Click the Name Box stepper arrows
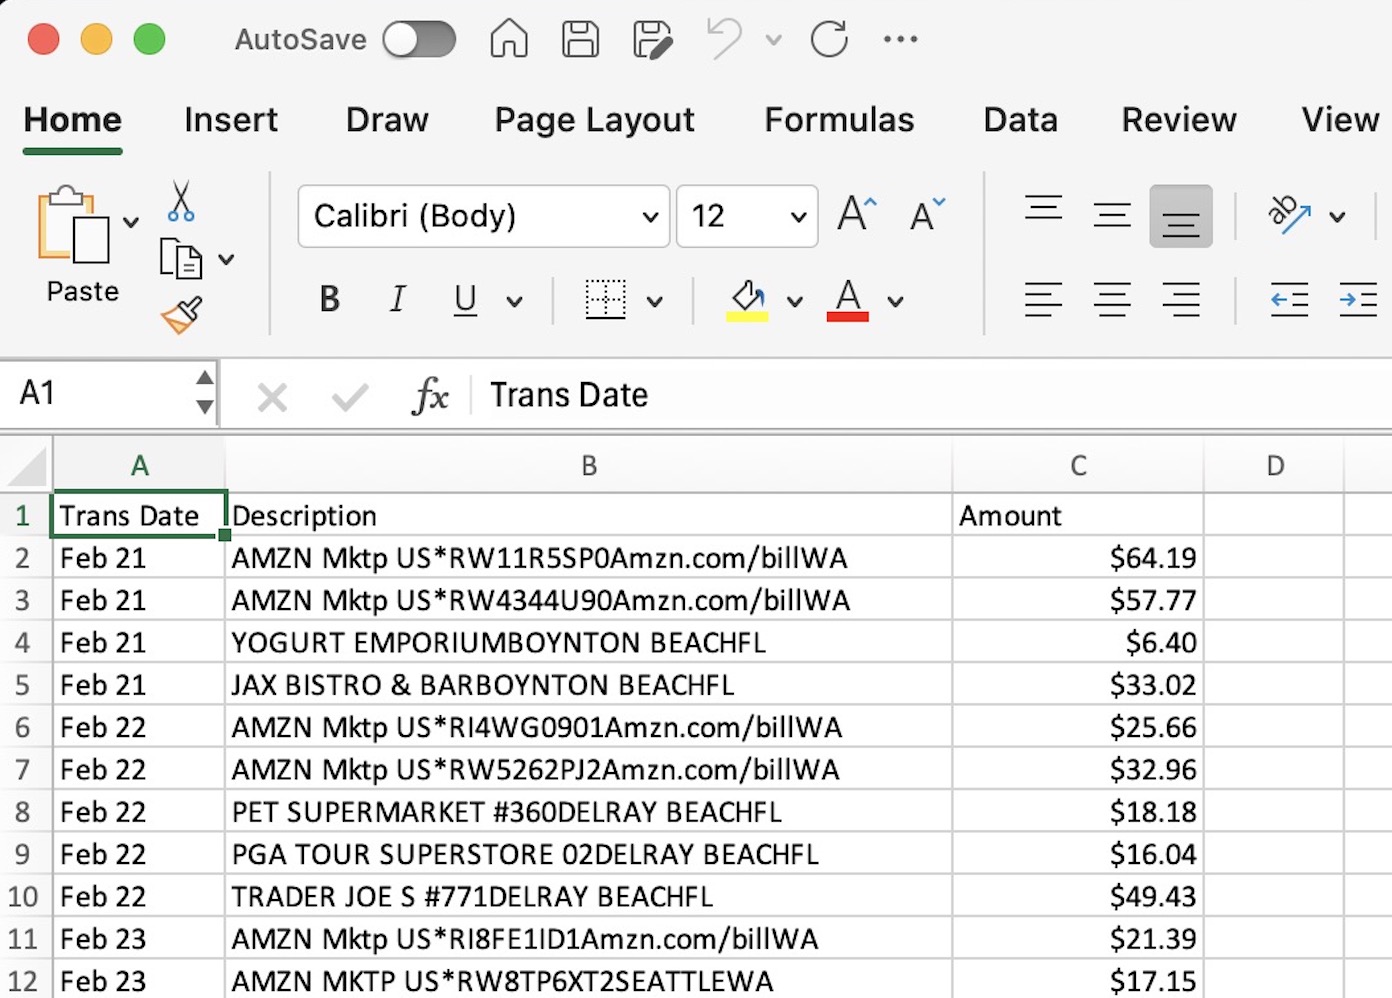The width and height of the screenshot is (1392, 998). (x=204, y=392)
